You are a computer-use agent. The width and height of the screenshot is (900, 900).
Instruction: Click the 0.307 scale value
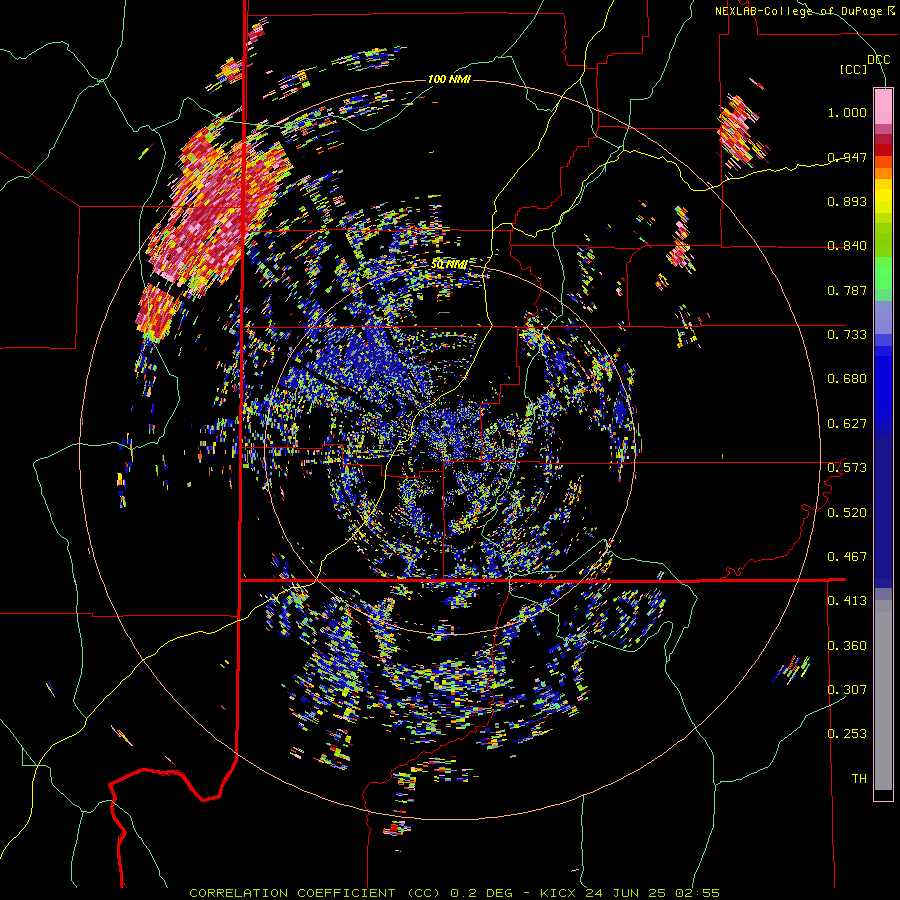coord(847,689)
